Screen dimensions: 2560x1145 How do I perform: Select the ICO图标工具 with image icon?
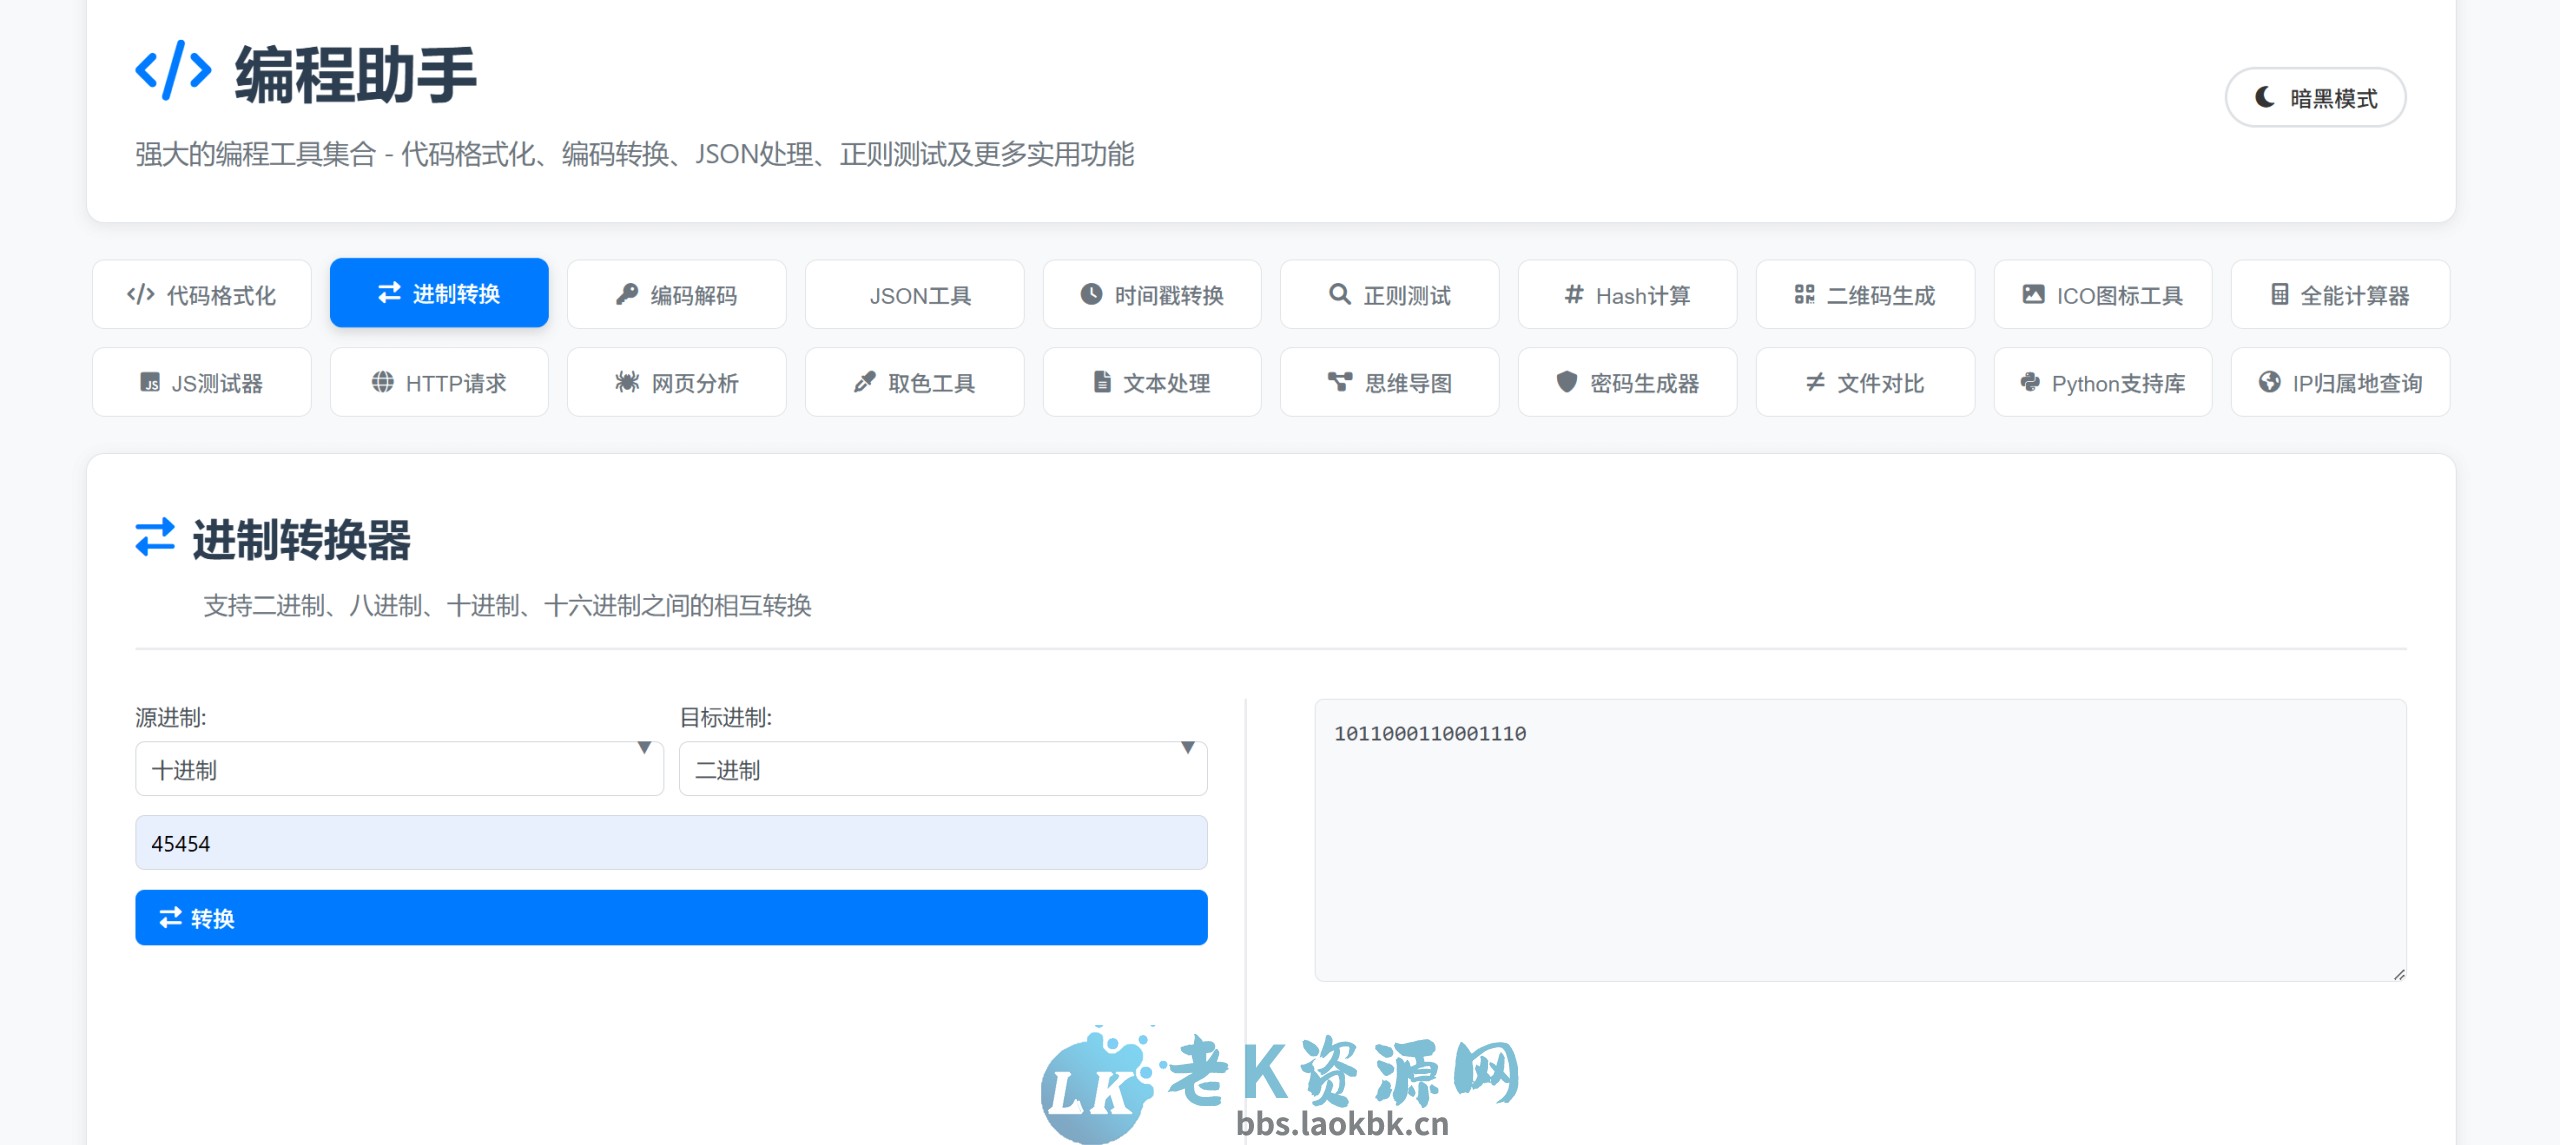[x=2103, y=293]
